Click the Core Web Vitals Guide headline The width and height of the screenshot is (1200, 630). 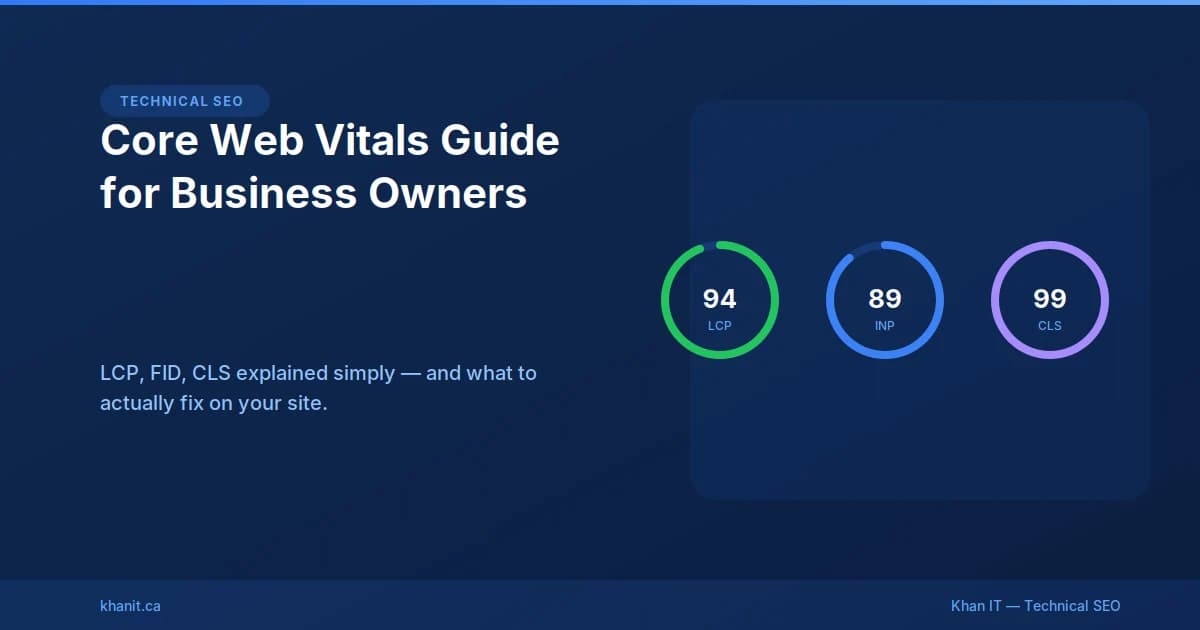(330, 167)
